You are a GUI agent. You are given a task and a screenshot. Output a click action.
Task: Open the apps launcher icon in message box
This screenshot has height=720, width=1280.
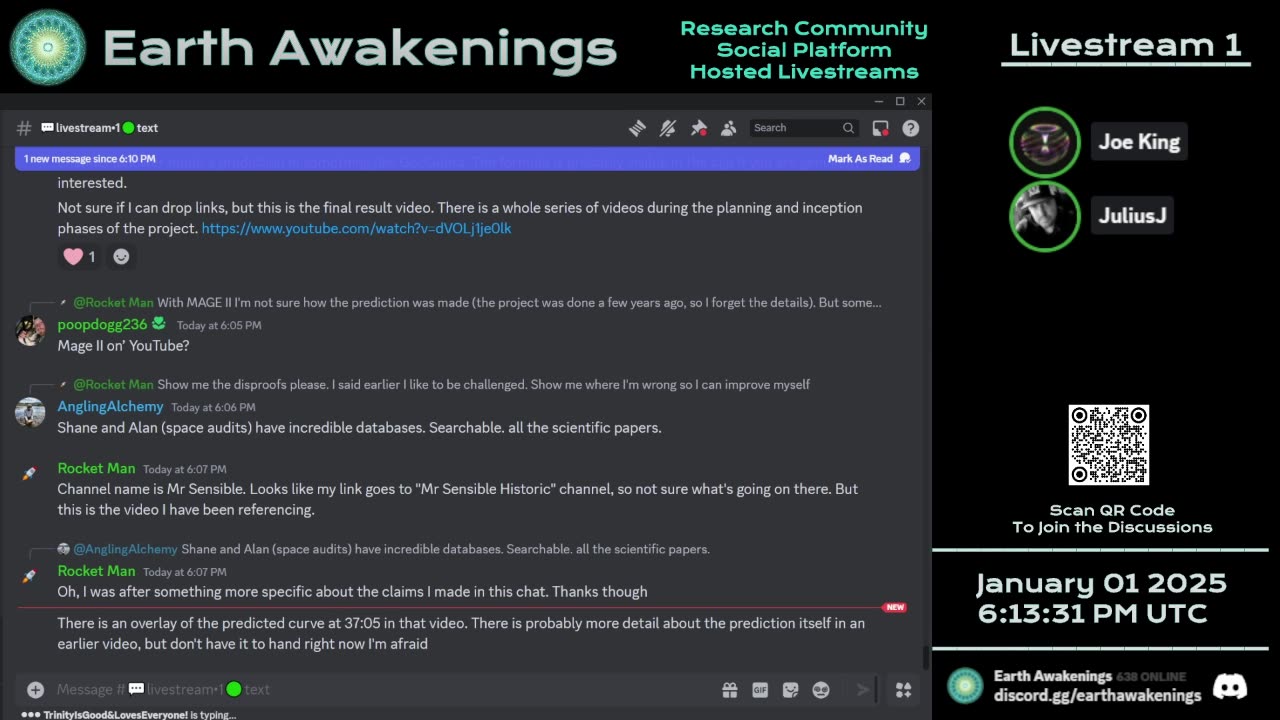pyautogui.click(x=903, y=689)
